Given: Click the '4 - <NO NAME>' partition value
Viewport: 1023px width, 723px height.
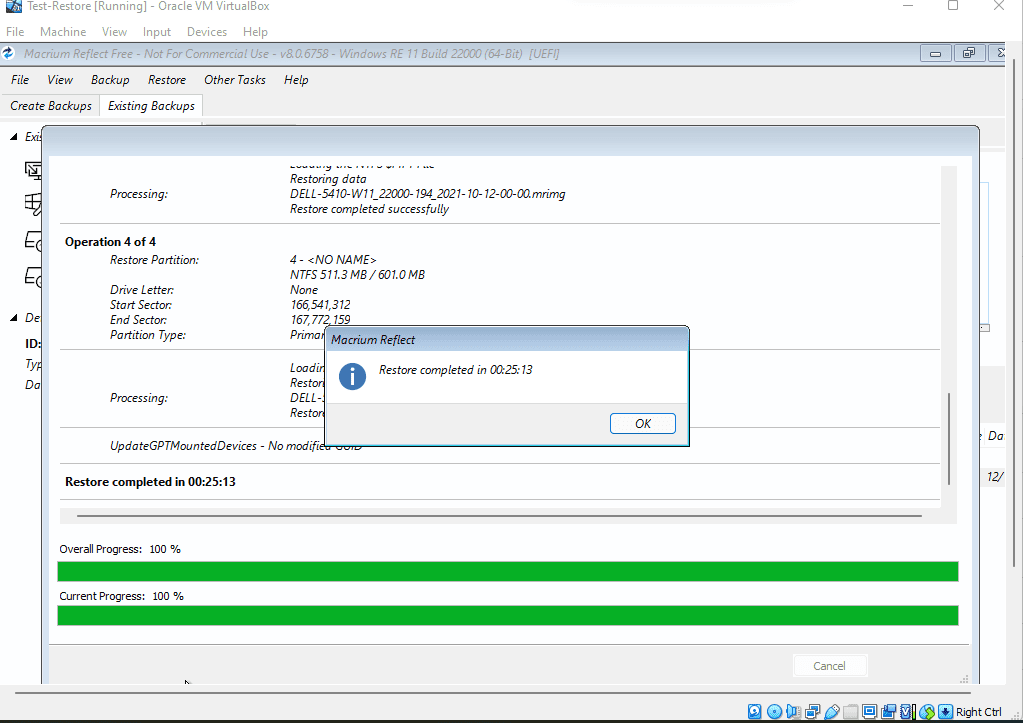Looking at the screenshot, I should pos(333,260).
